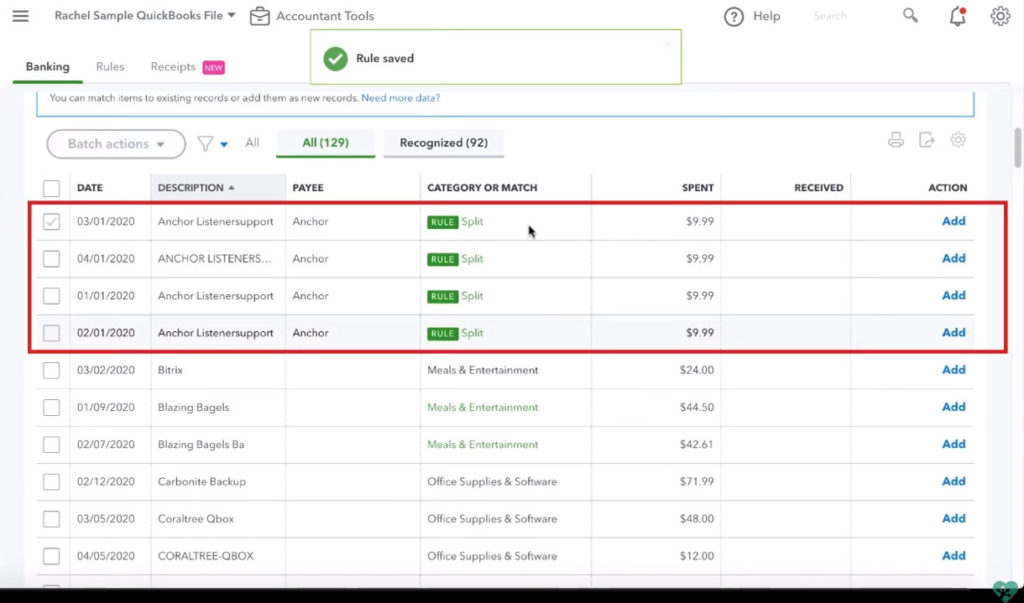Open table settings gear icon

tap(958, 141)
